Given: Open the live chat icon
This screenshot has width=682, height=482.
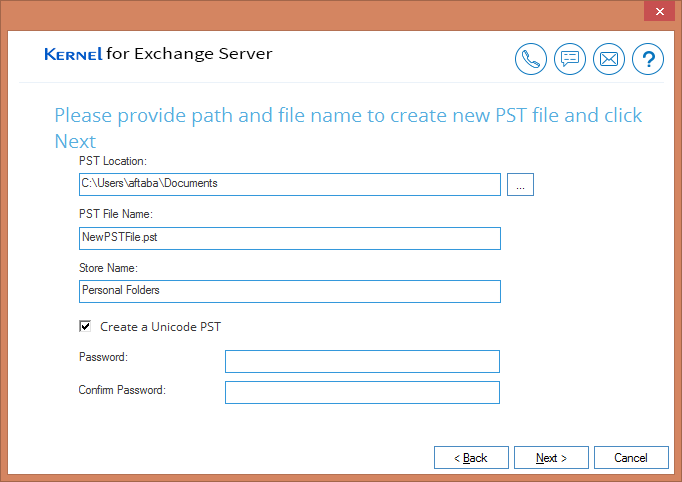Looking at the screenshot, I should (x=570, y=59).
